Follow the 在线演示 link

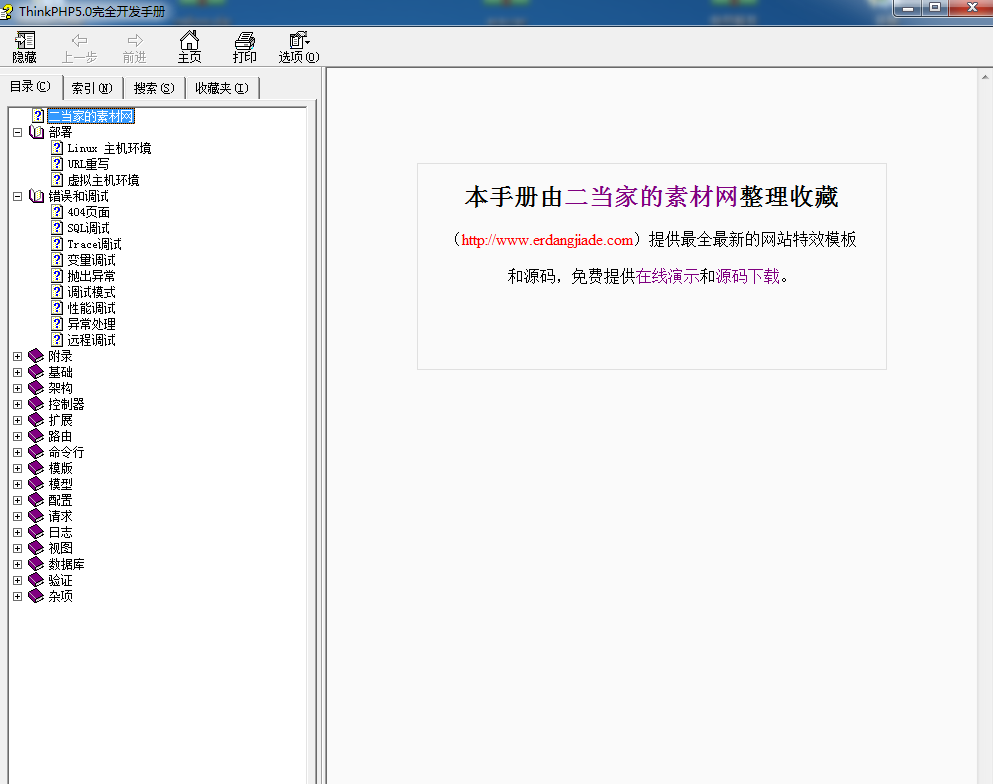click(x=667, y=277)
